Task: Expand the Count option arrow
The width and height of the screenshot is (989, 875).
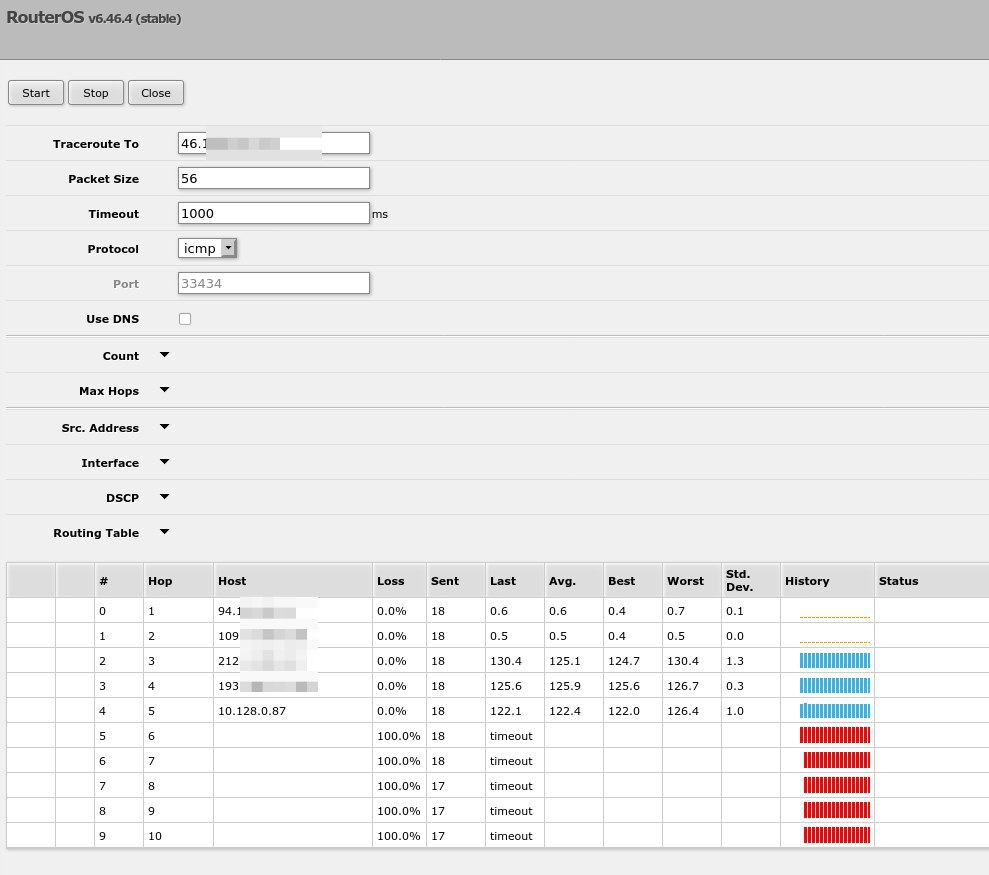Action: [165, 355]
